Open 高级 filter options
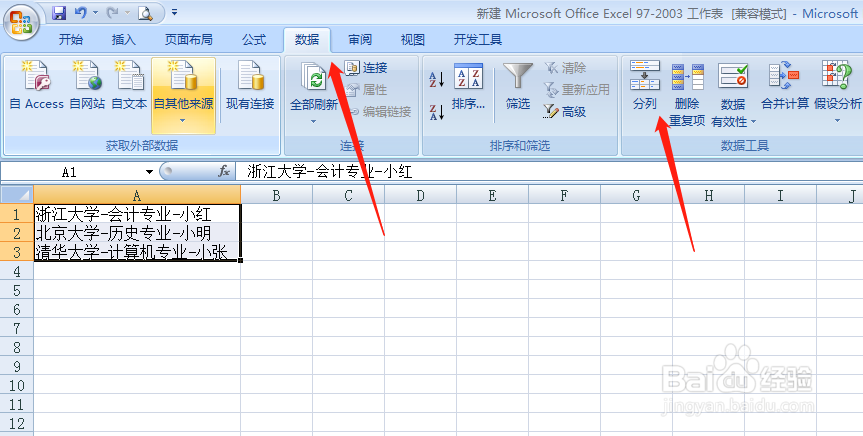Image resolution: width=863 pixels, height=436 pixels. coord(565,112)
